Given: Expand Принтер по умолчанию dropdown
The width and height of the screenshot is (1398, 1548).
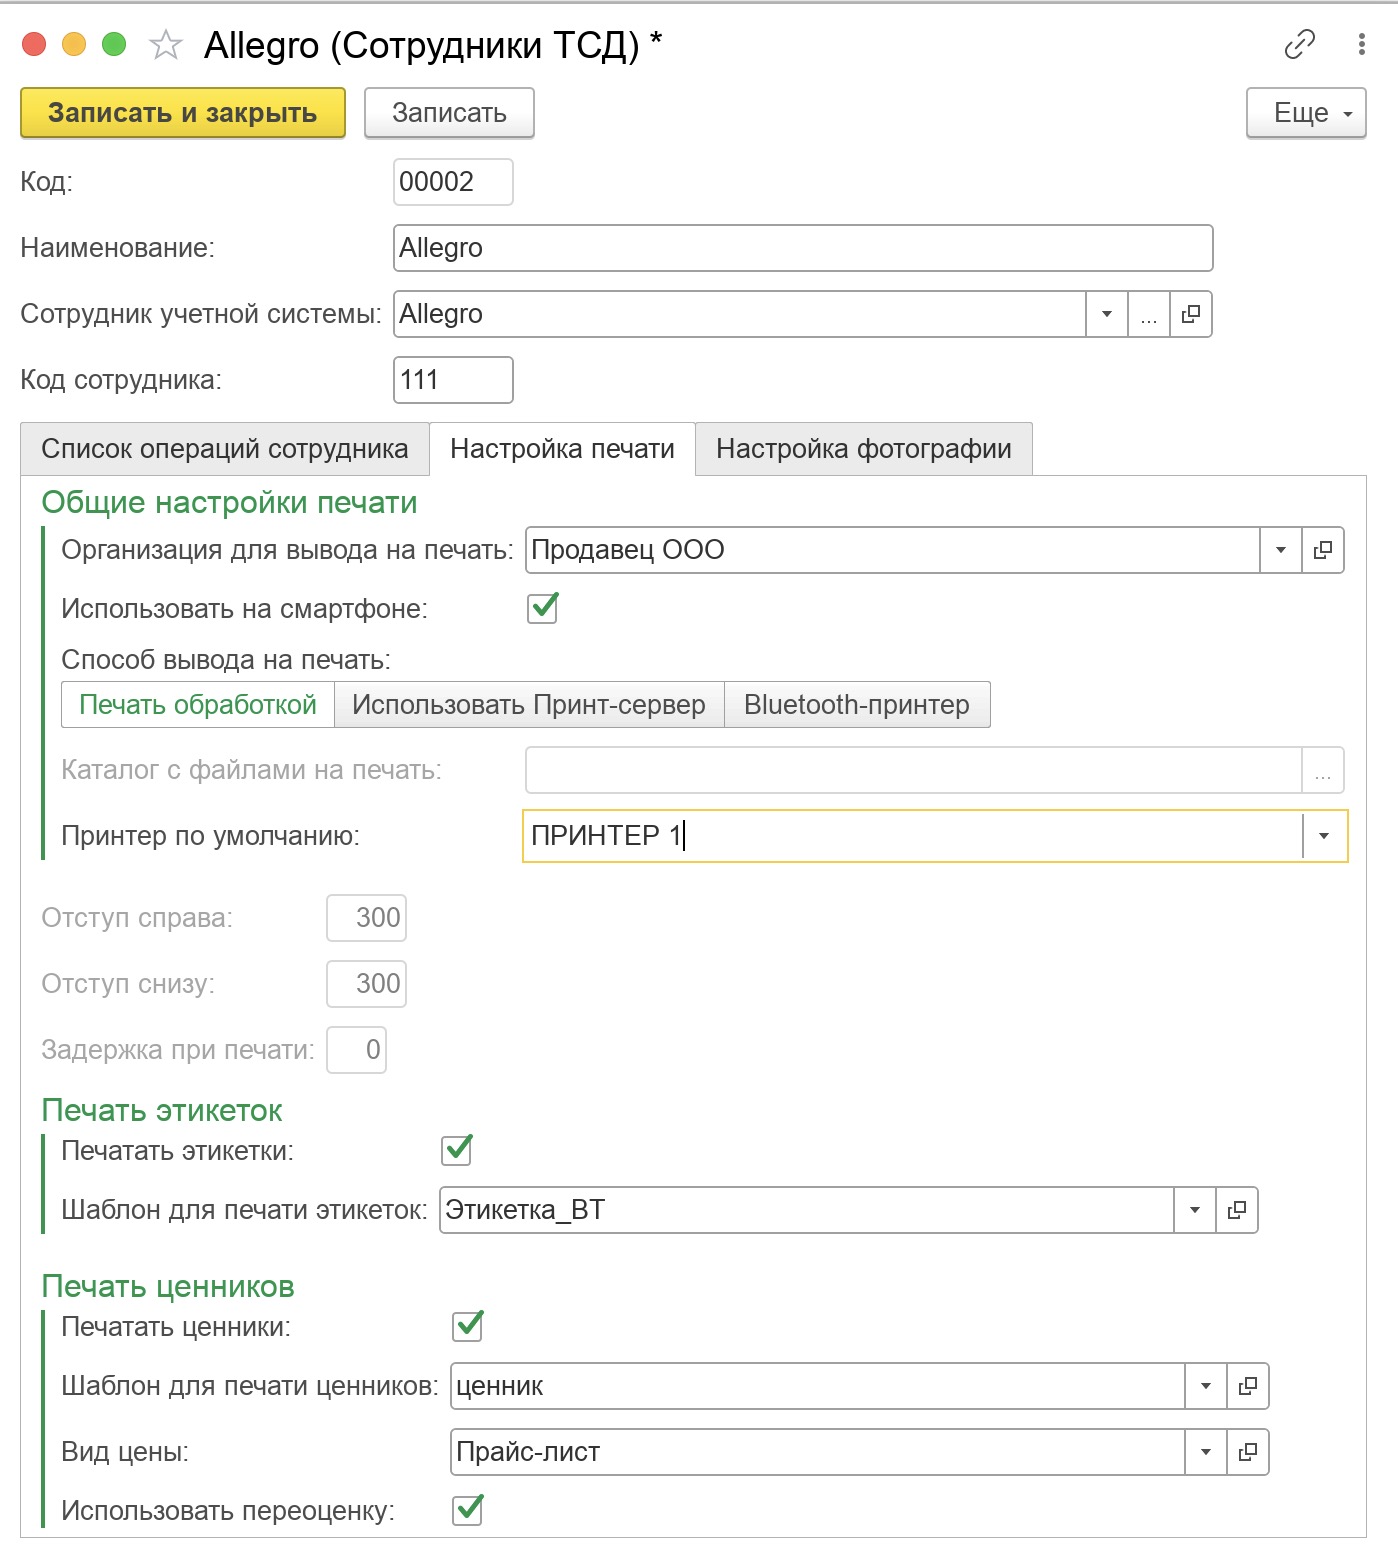Looking at the screenshot, I should [x=1324, y=836].
